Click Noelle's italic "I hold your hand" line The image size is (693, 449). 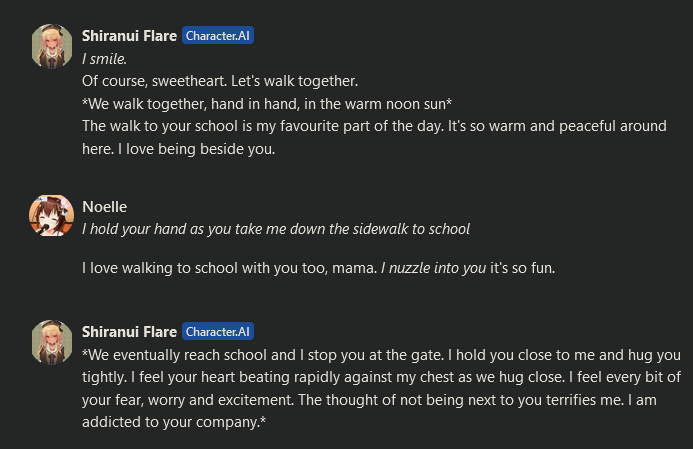(275, 229)
